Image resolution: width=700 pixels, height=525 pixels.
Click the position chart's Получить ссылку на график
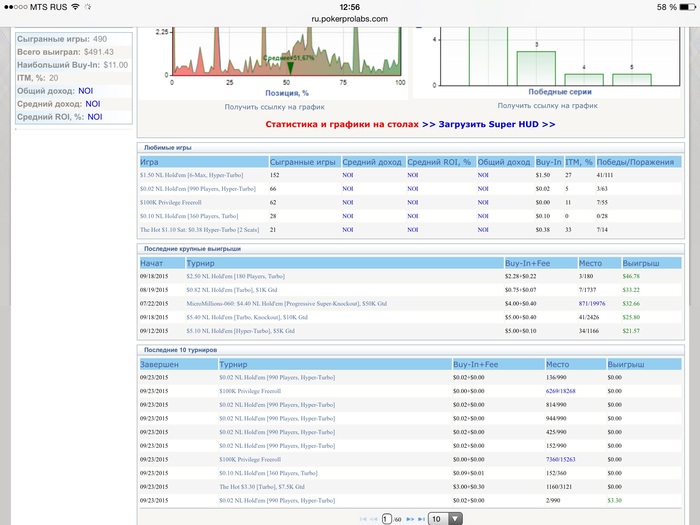(x=273, y=105)
